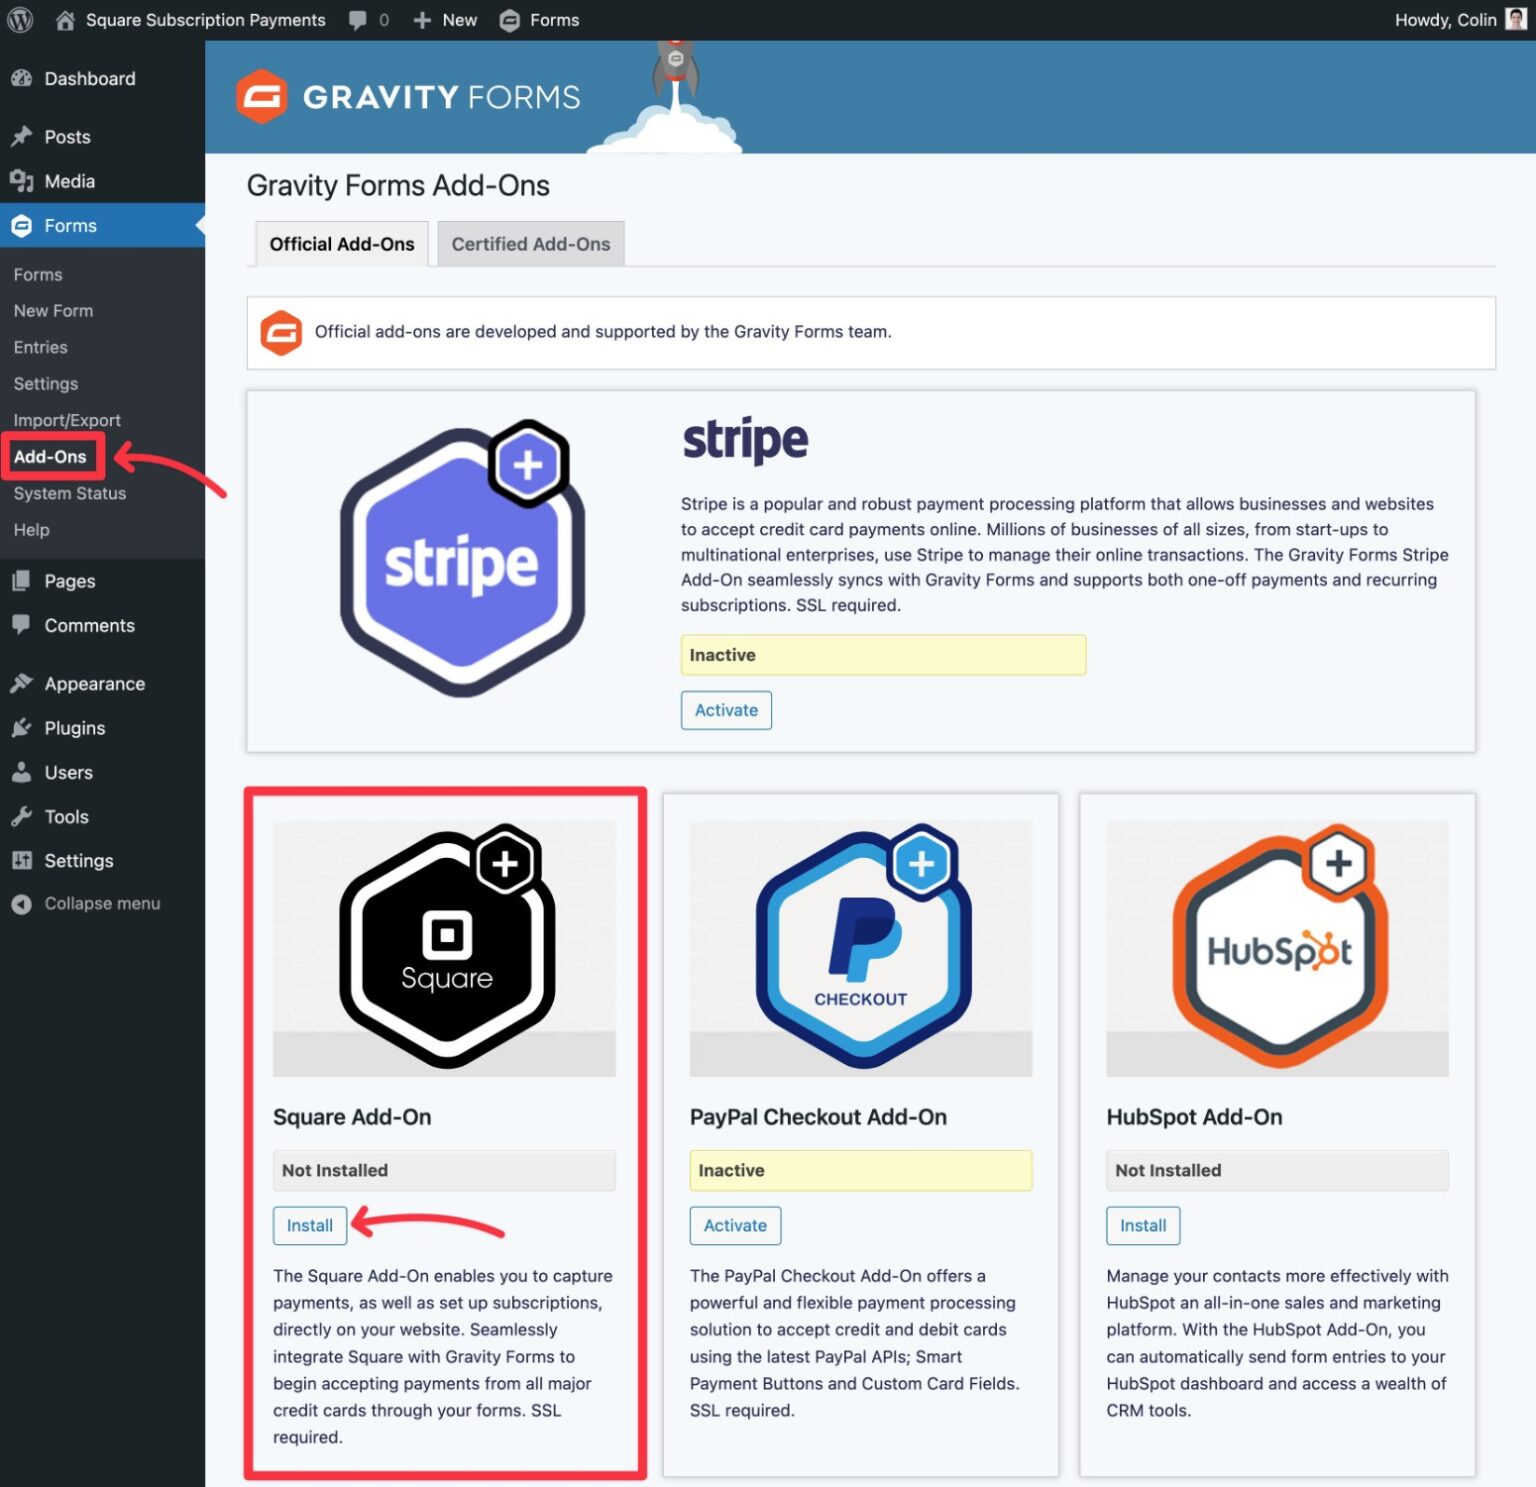Click Colin's profile avatar
Image resolution: width=1536 pixels, height=1487 pixels.
pyautogui.click(x=1516, y=19)
